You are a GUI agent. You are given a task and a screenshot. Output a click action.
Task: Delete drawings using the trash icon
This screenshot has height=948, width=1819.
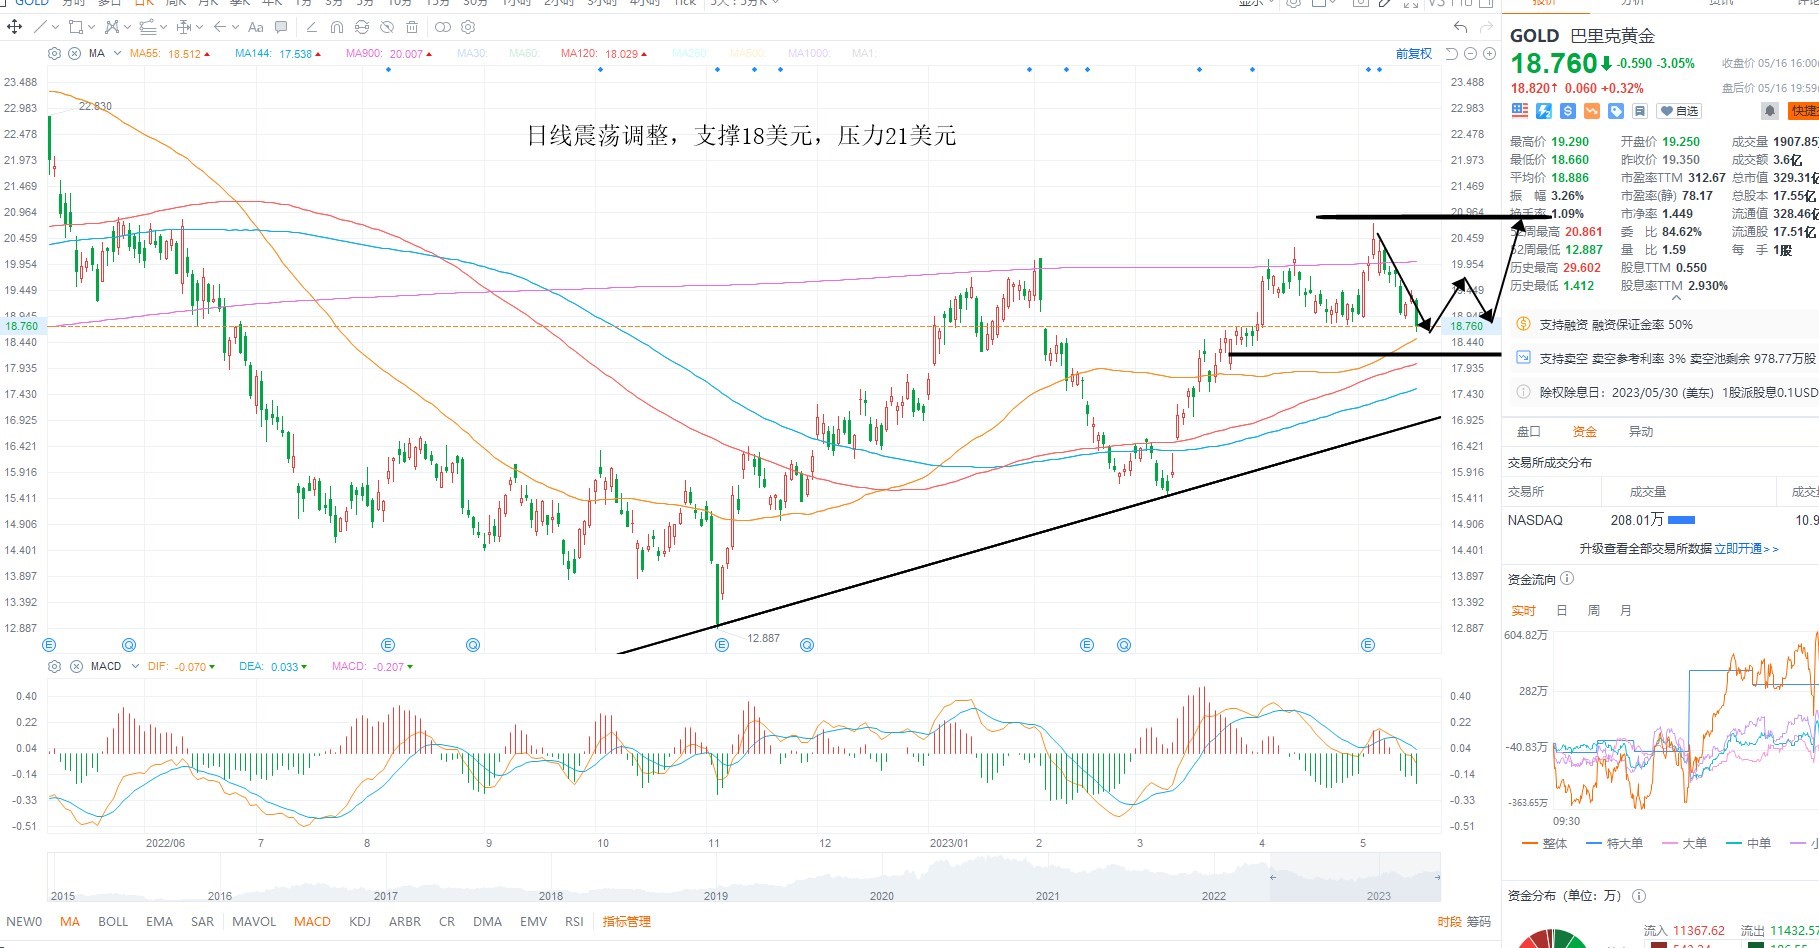412,27
